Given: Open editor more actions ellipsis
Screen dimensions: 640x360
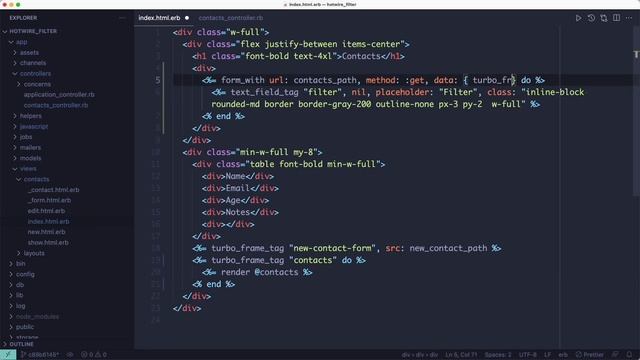Looking at the screenshot, I should [629, 18].
